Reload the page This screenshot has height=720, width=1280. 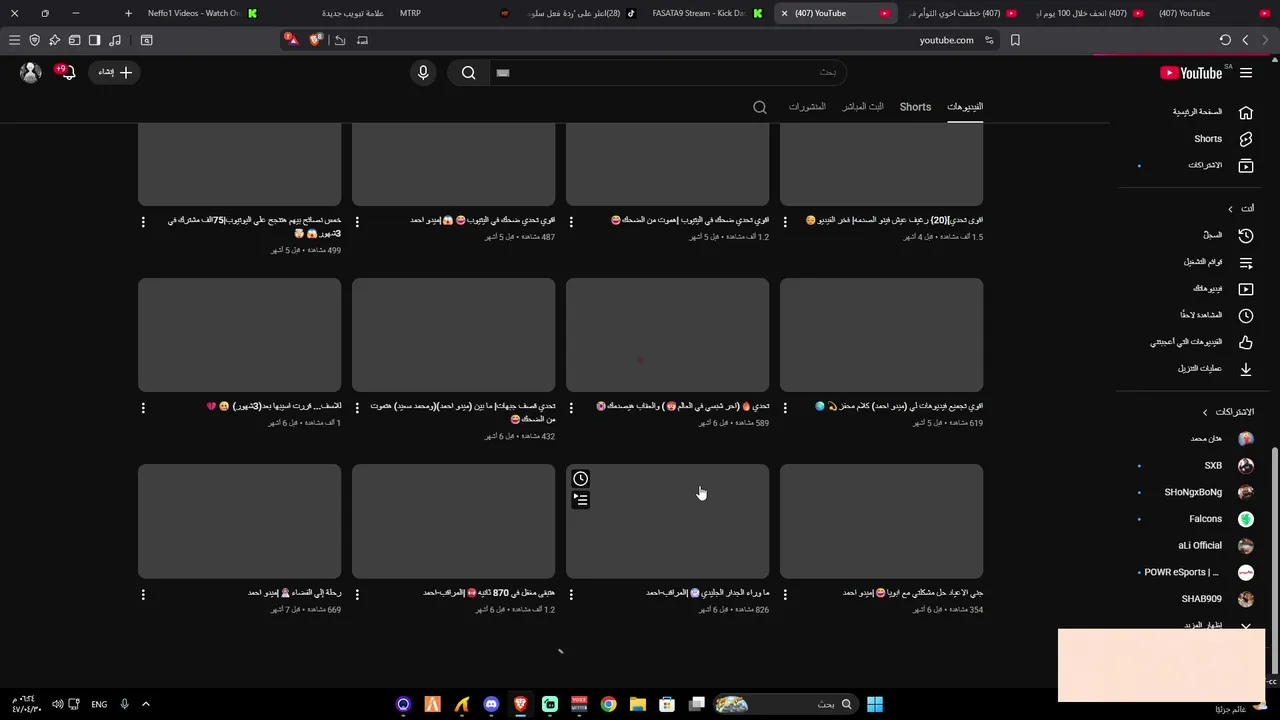coord(1225,40)
